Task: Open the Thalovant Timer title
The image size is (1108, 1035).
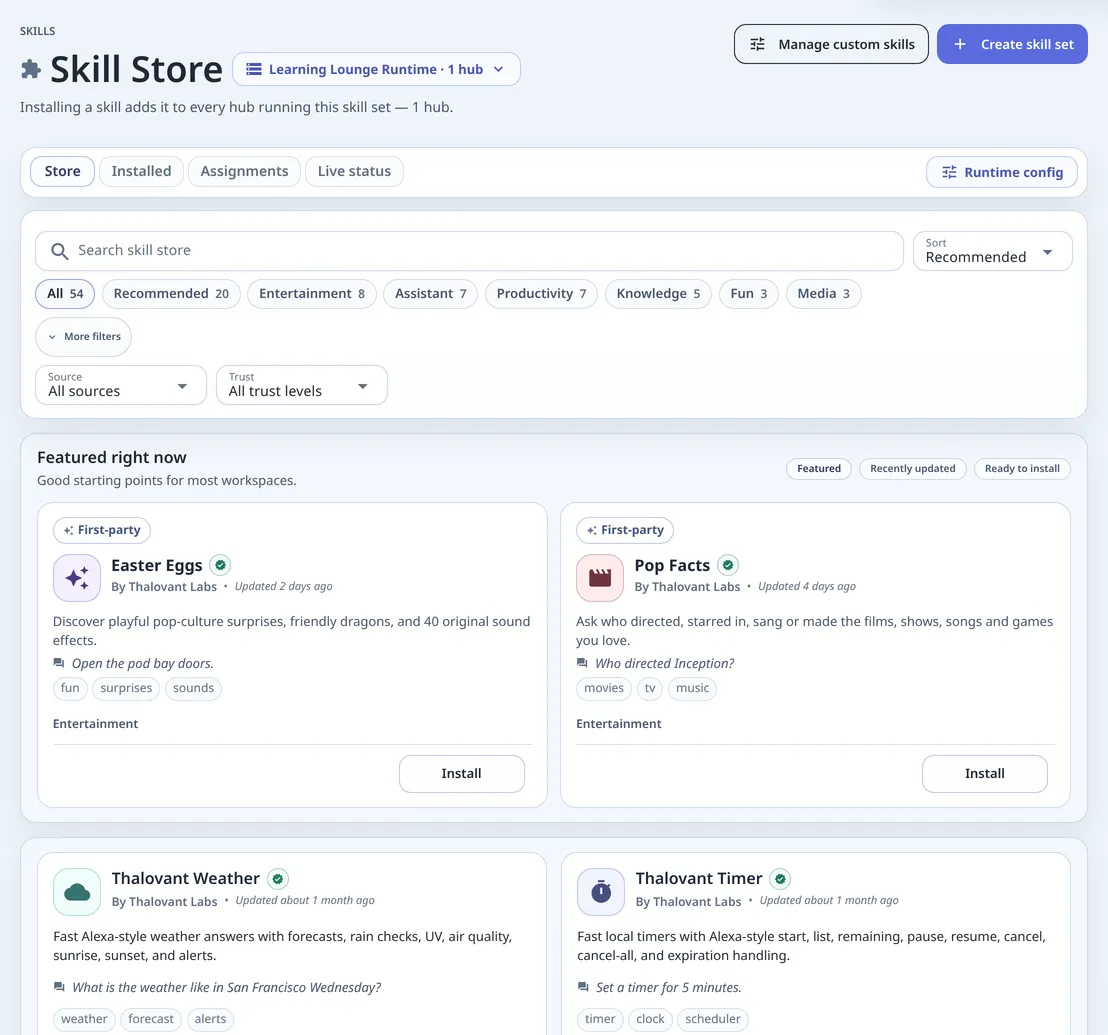Action: tap(699, 878)
